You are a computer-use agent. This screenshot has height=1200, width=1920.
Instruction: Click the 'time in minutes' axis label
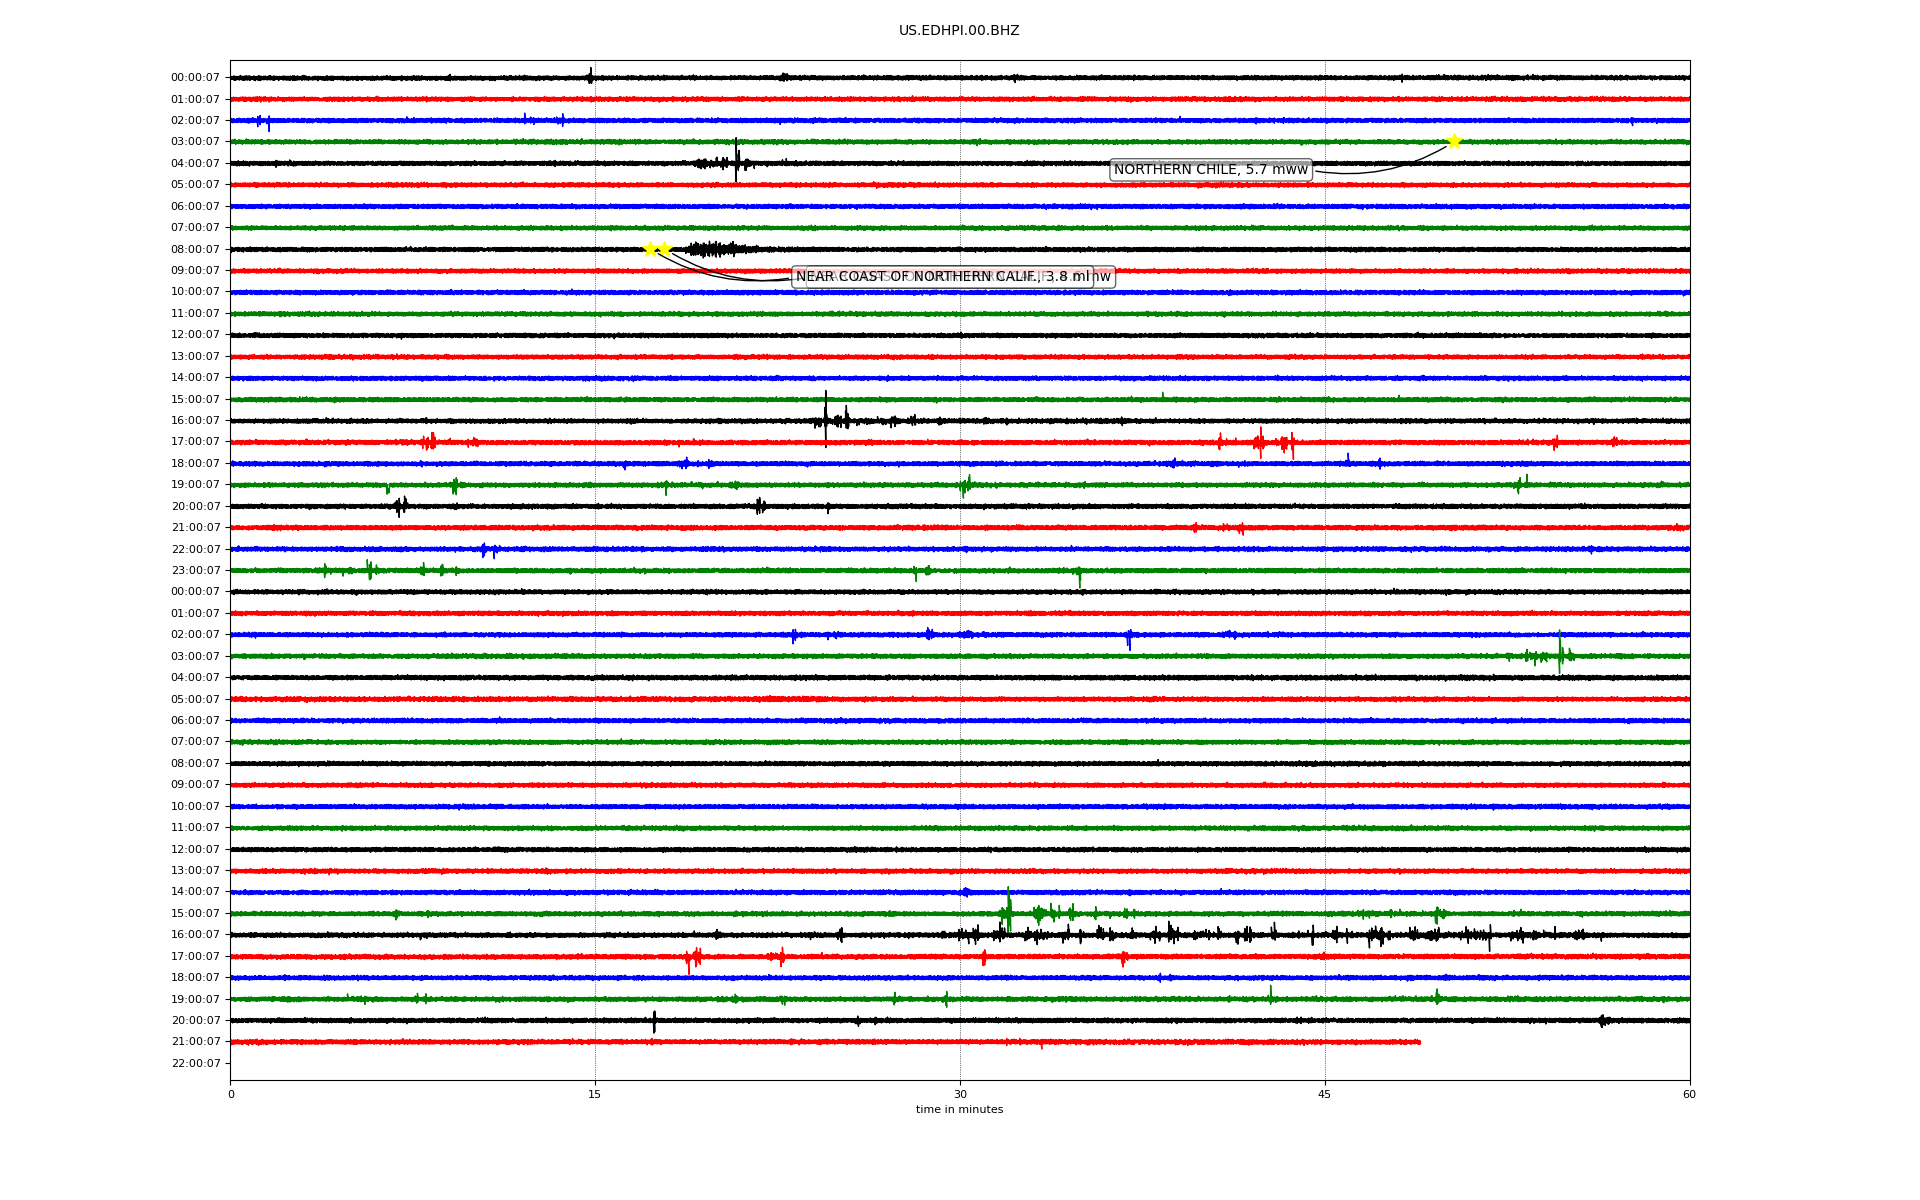tap(959, 1110)
